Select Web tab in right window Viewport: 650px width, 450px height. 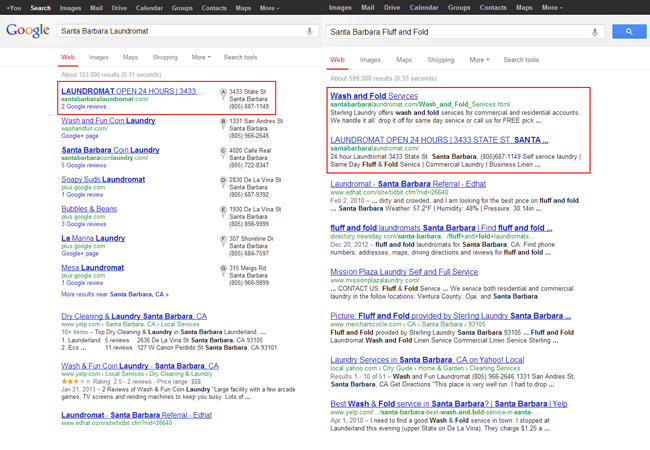[x=337, y=60]
